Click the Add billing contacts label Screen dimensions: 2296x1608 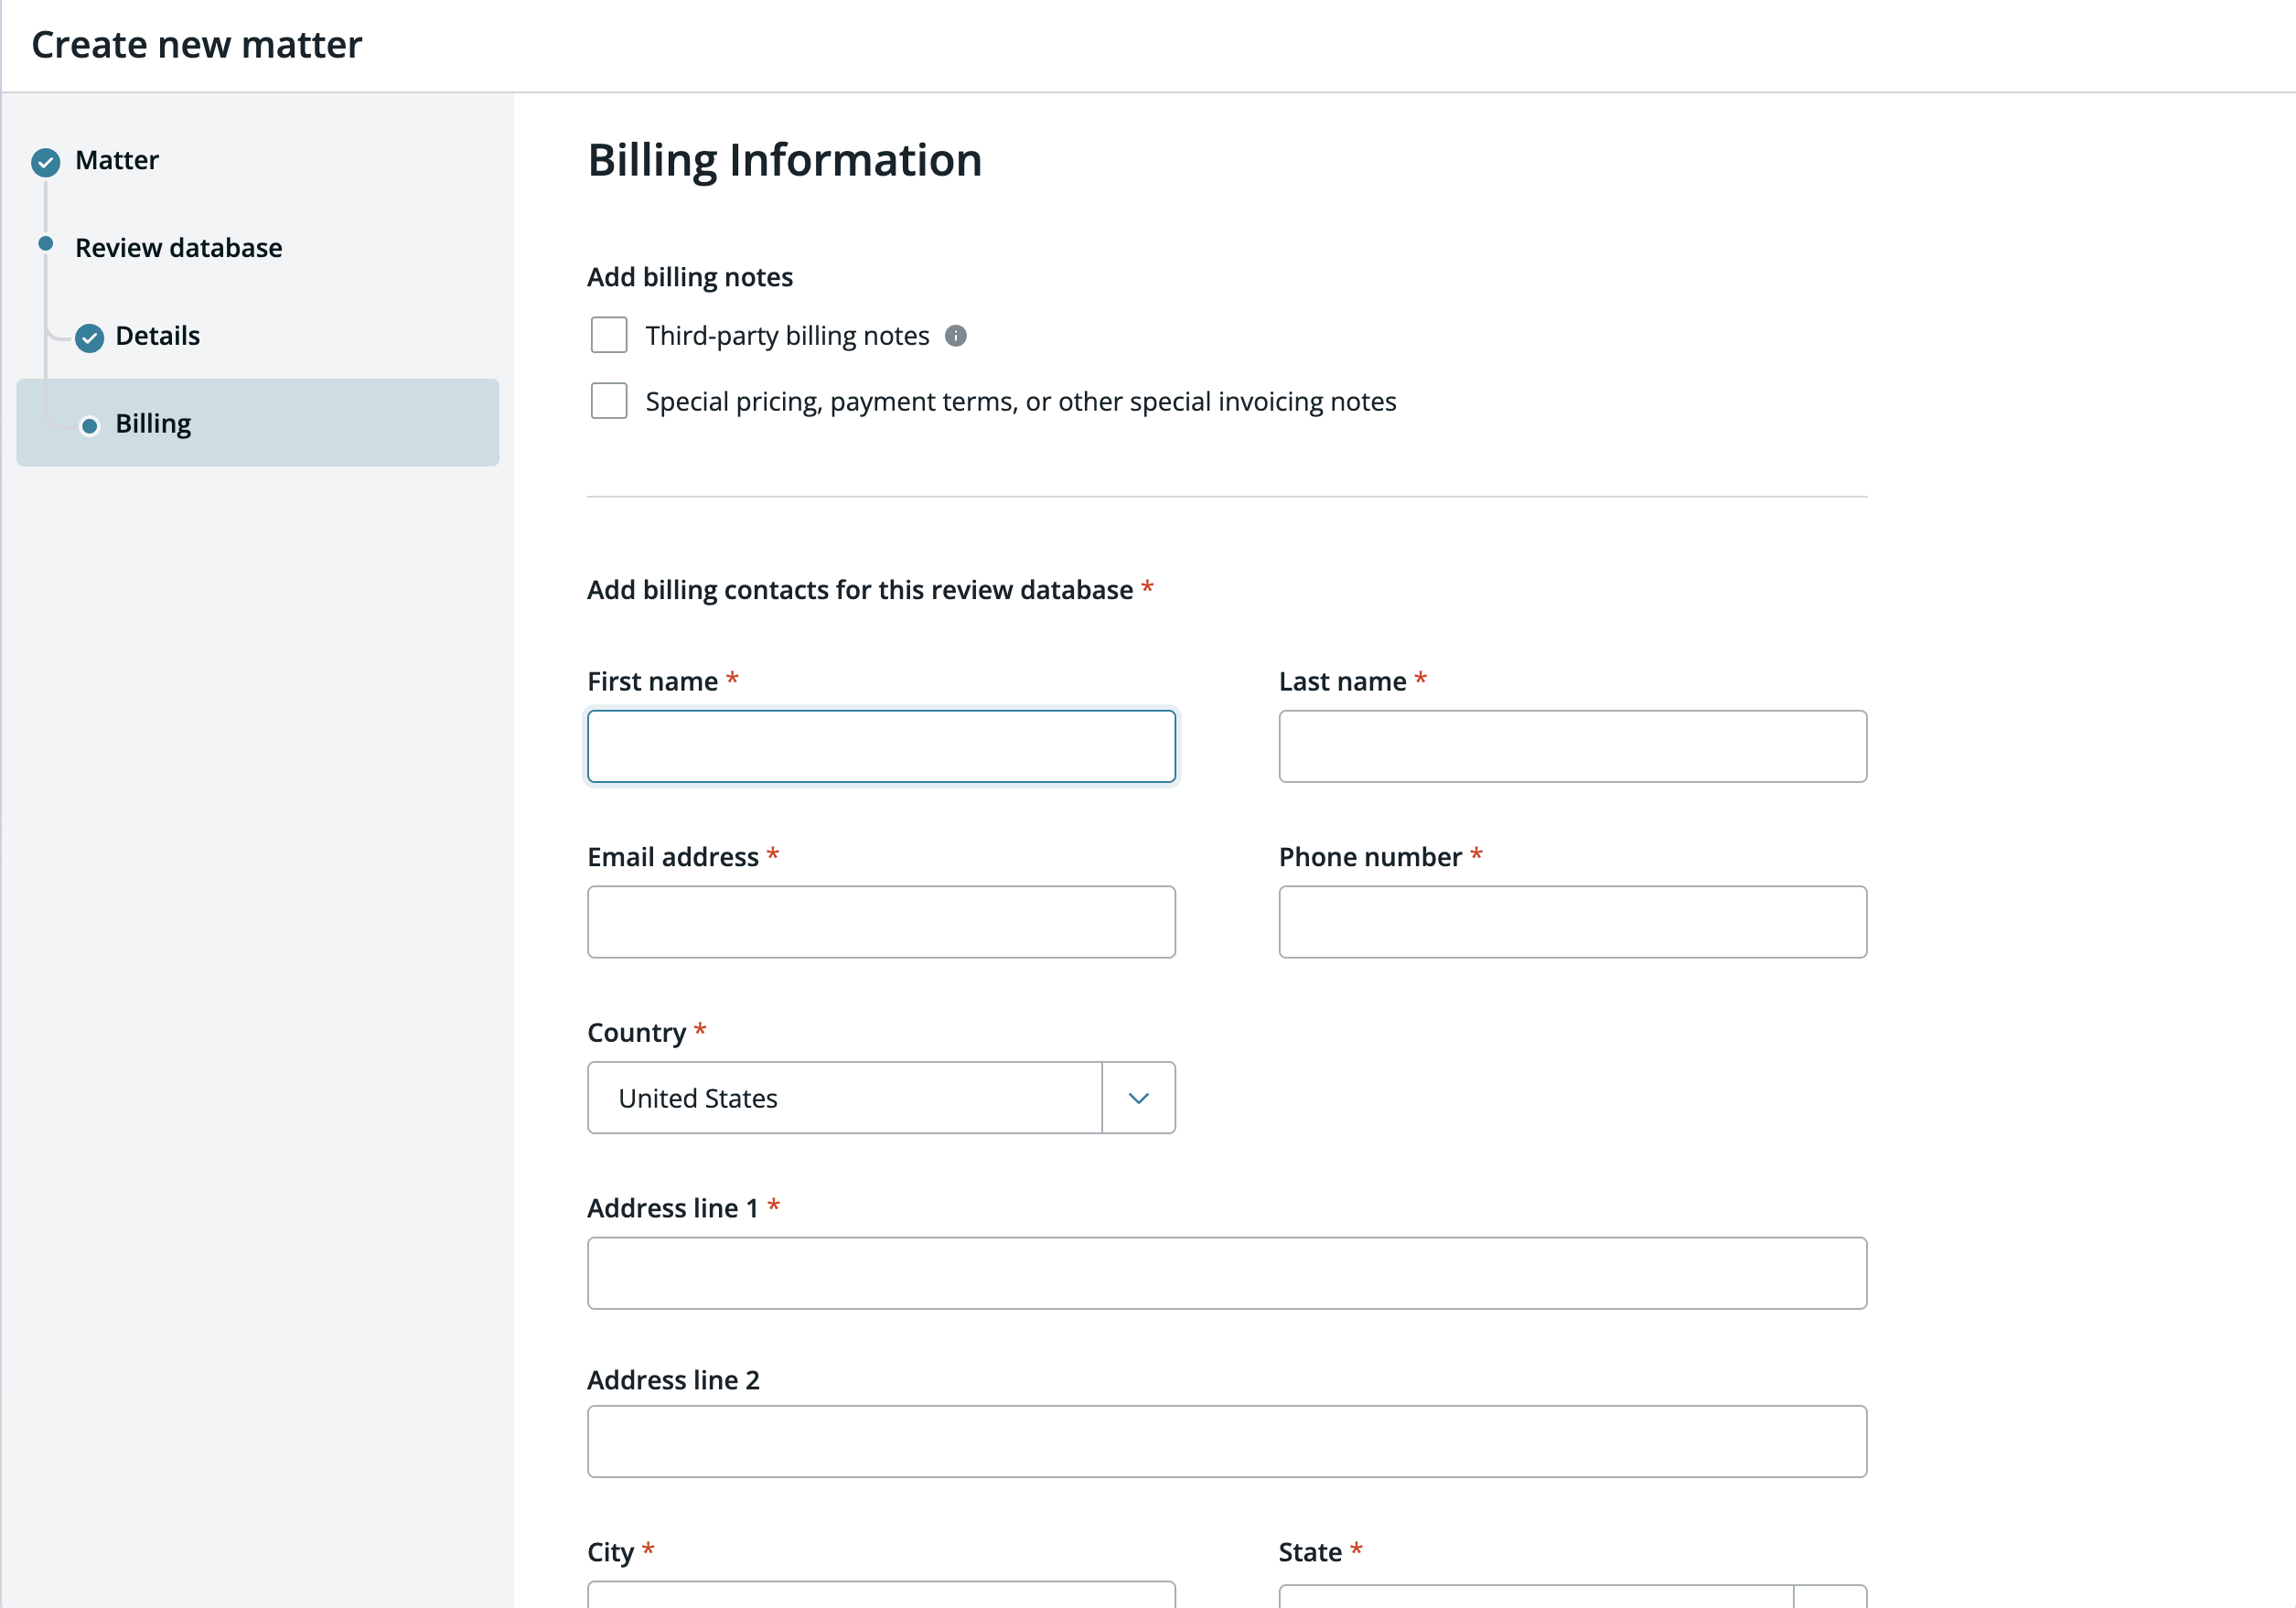(x=860, y=590)
